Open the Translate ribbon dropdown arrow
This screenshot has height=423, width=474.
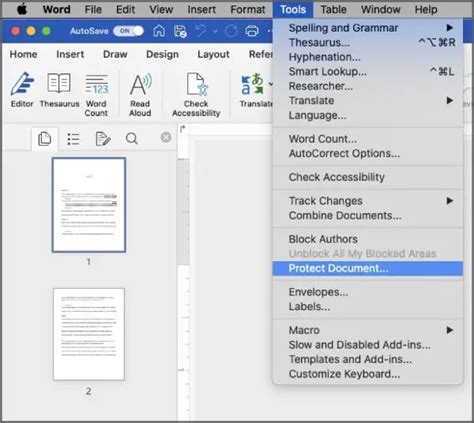click(x=270, y=83)
